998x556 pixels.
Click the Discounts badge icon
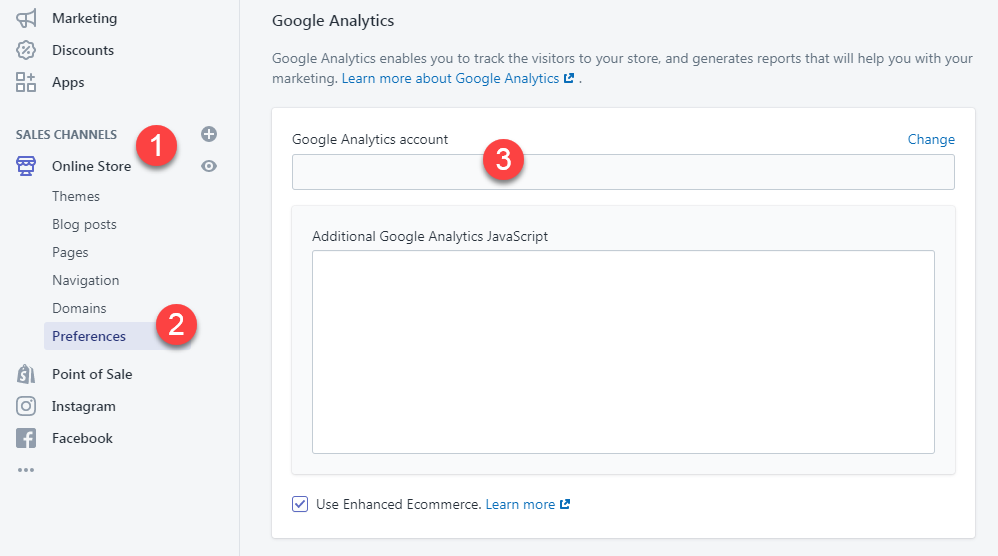[26, 50]
